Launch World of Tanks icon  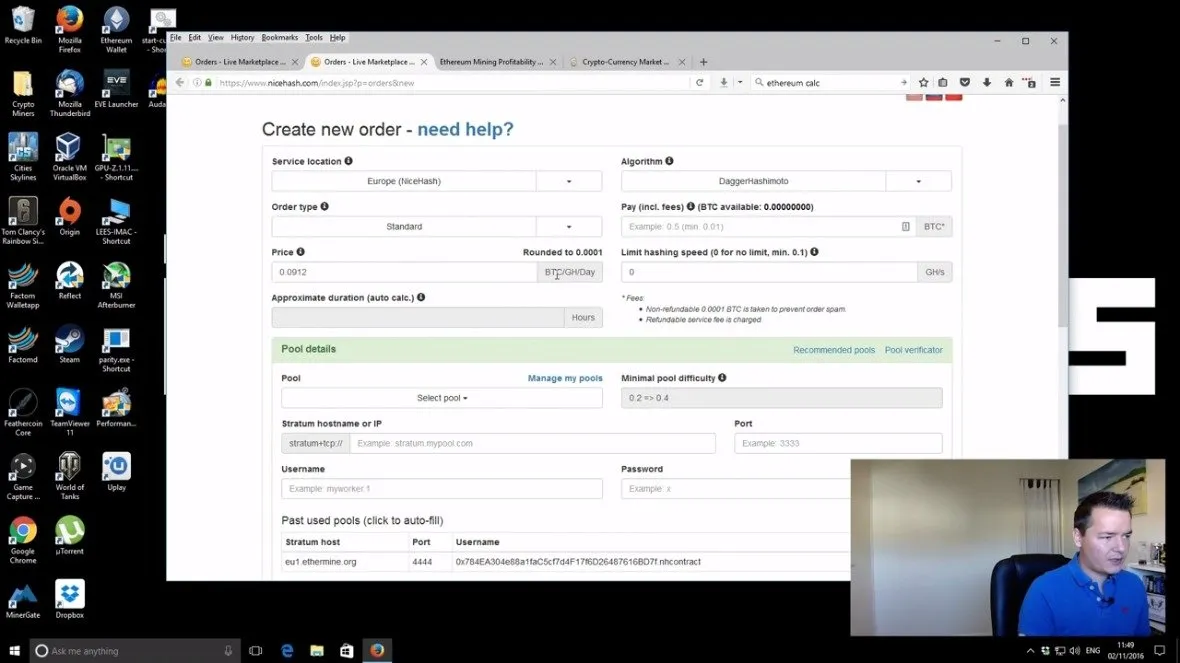pyautogui.click(x=69, y=476)
